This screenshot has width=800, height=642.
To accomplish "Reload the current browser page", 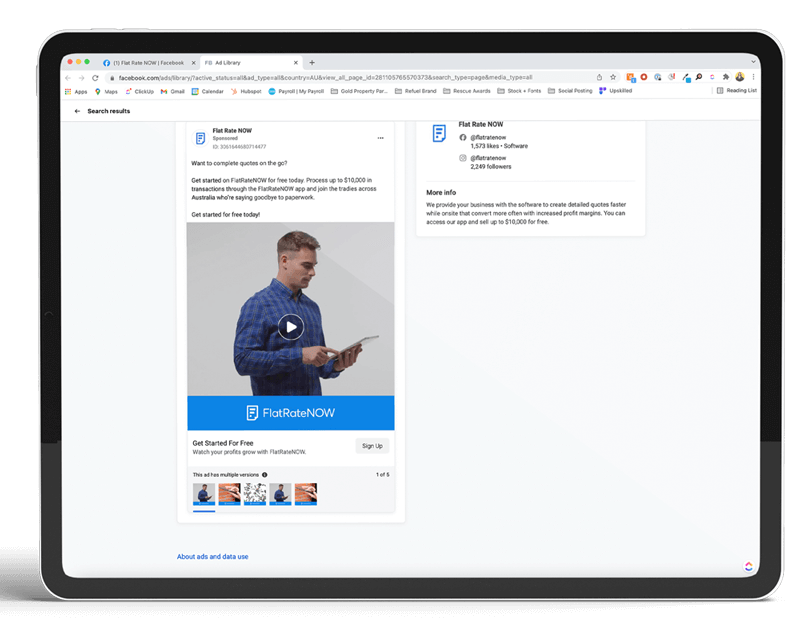I will point(95,78).
